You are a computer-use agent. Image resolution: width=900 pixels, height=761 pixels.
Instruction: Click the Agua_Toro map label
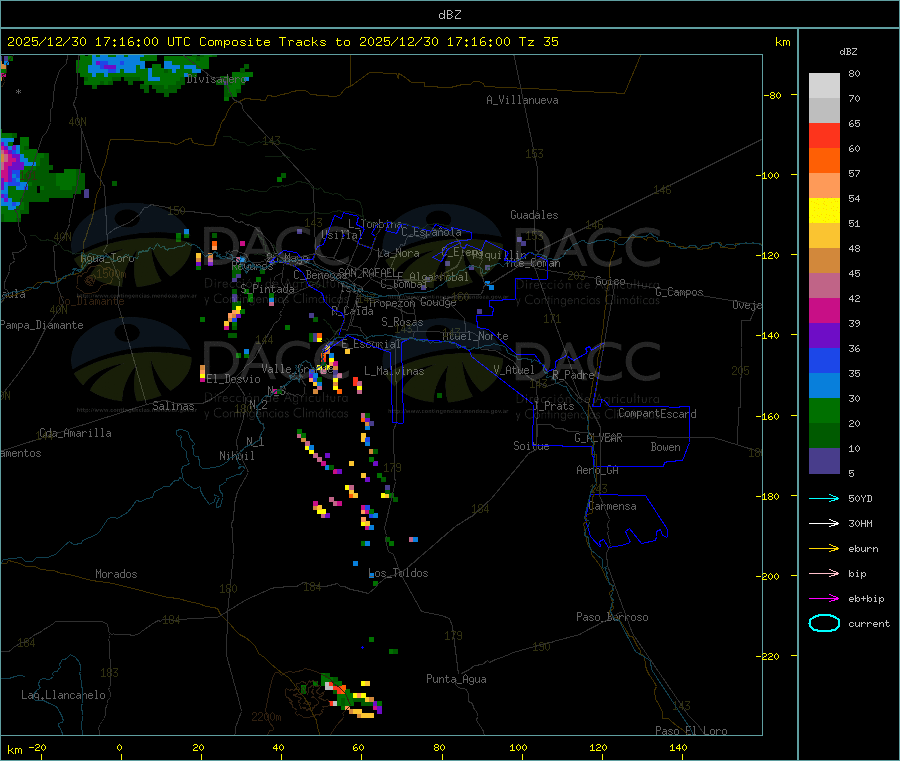point(107,258)
